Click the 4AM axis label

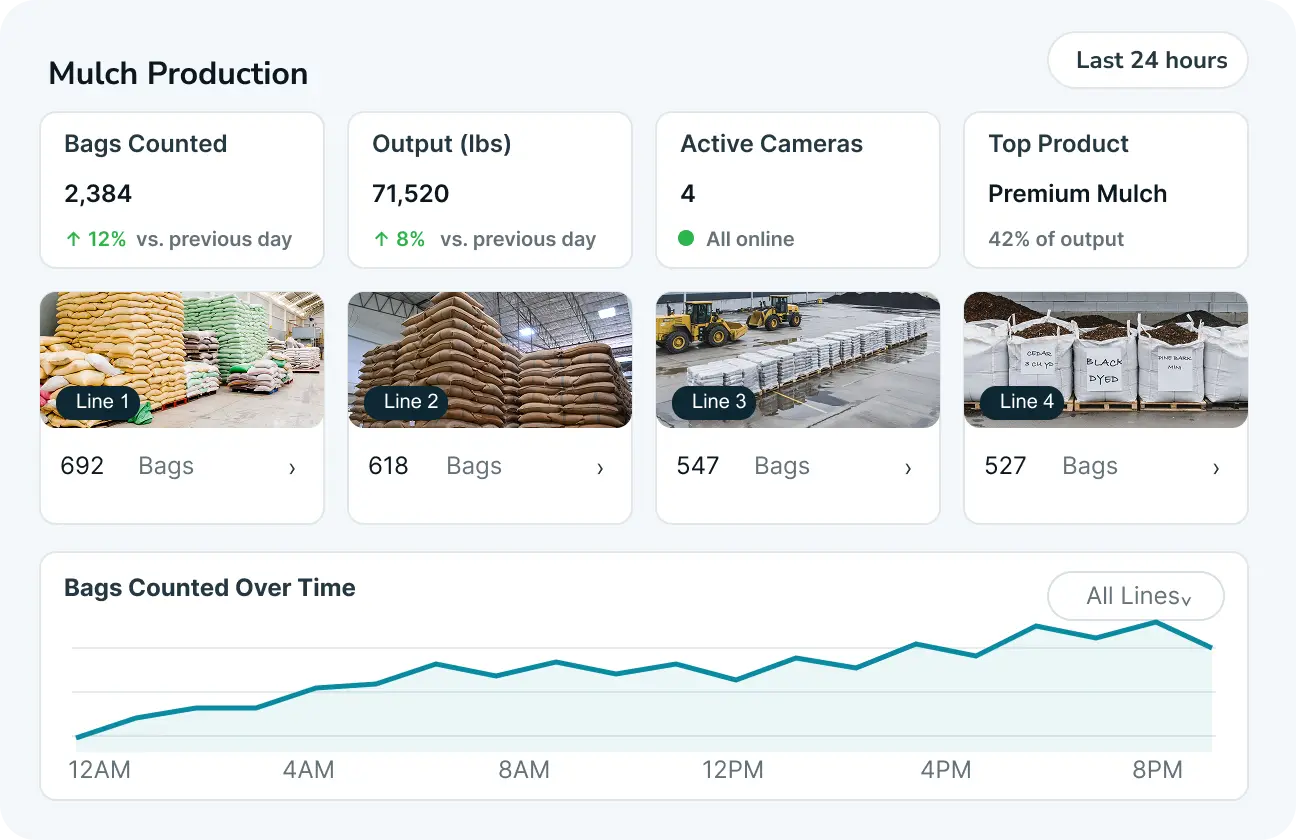(x=308, y=770)
